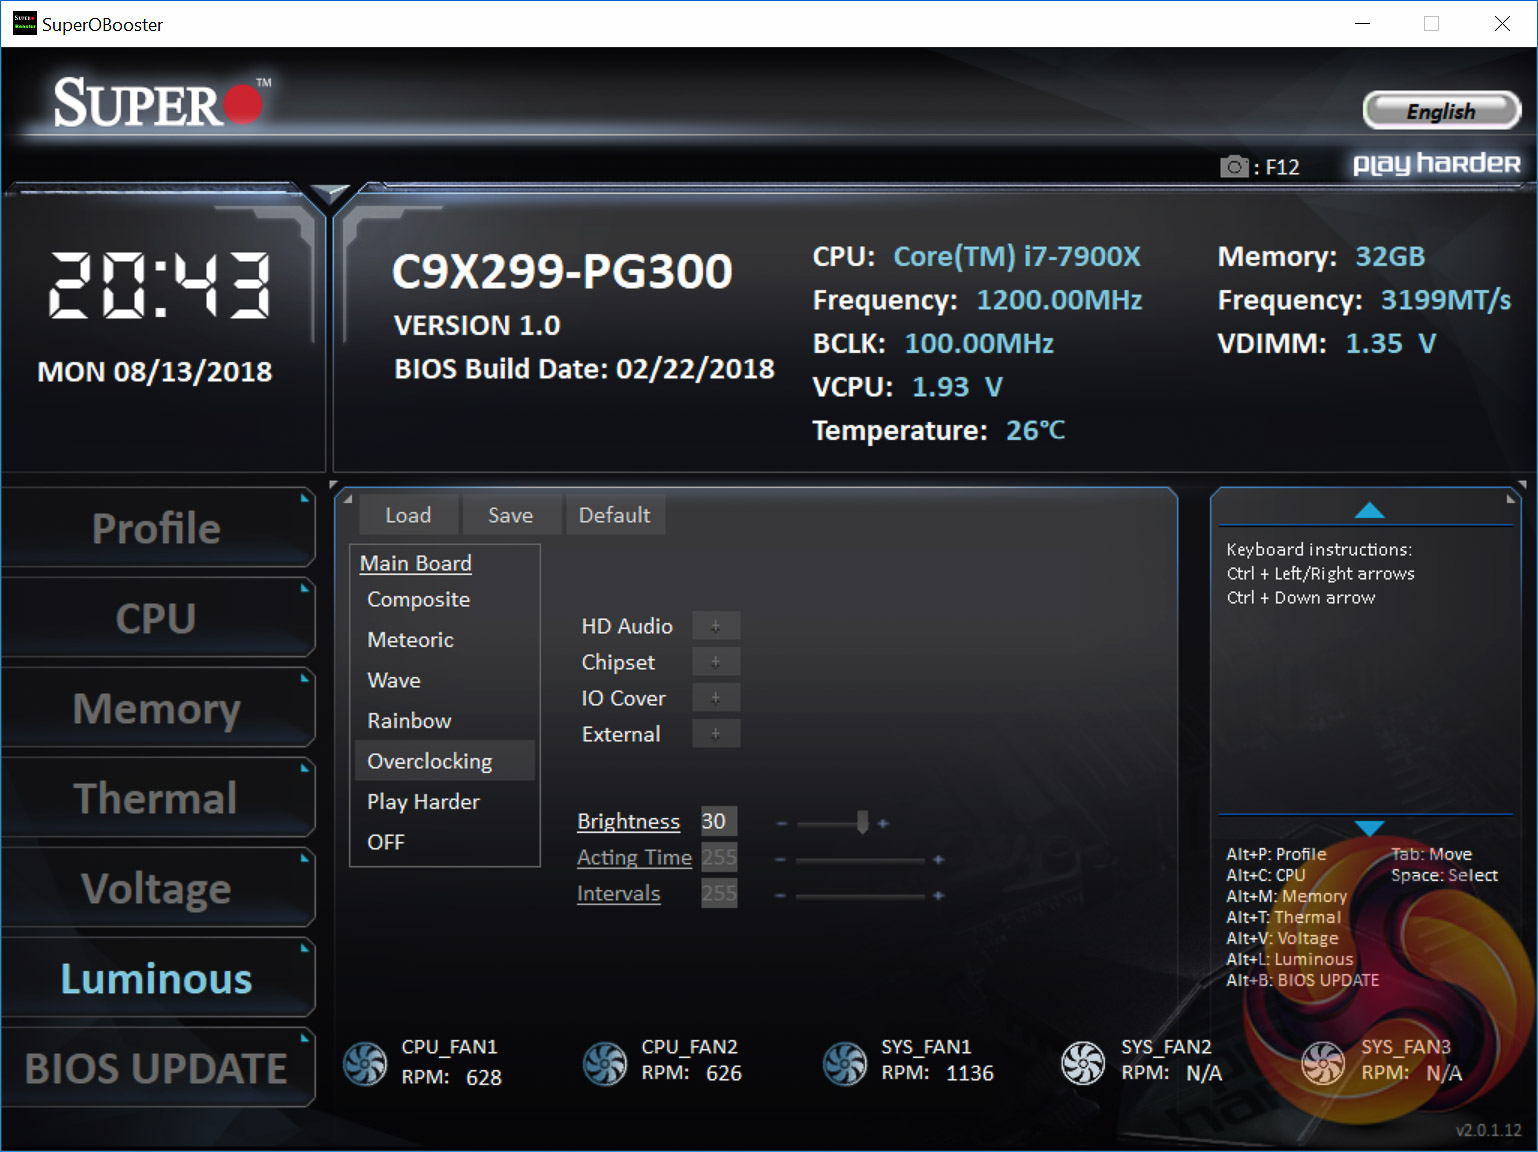Click the Brightness value field showing 30

719,821
